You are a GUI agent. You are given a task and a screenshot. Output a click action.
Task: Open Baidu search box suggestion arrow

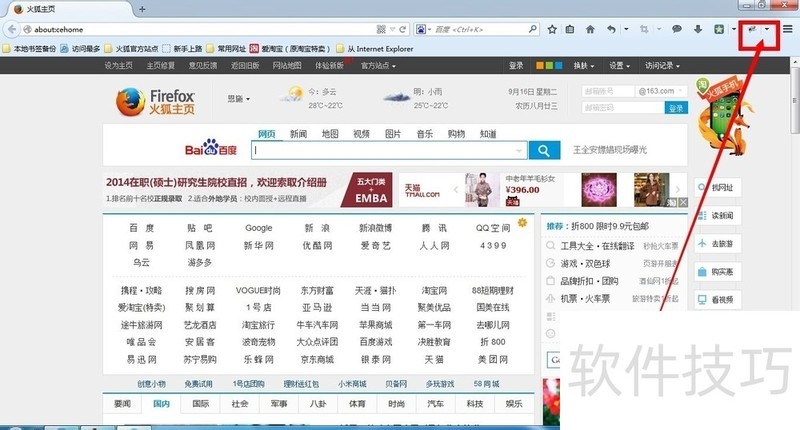[x=519, y=150]
